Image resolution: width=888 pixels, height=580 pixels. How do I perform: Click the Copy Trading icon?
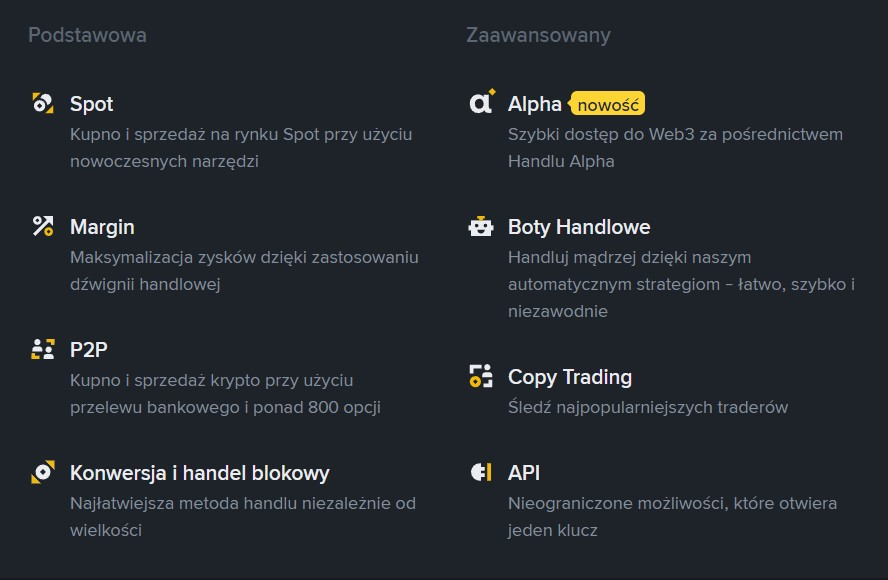pyautogui.click(x=481, y=376)
